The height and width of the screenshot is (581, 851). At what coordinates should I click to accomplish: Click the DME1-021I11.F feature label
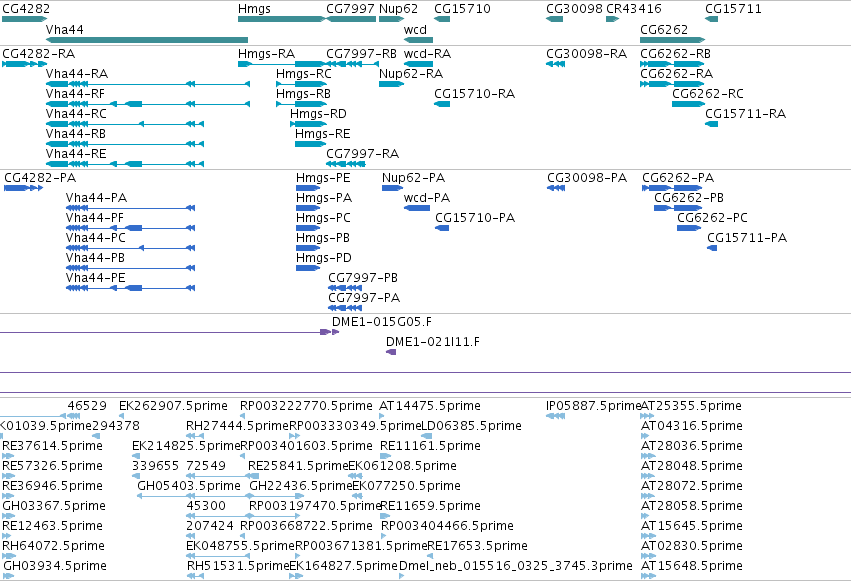point(433,342)
